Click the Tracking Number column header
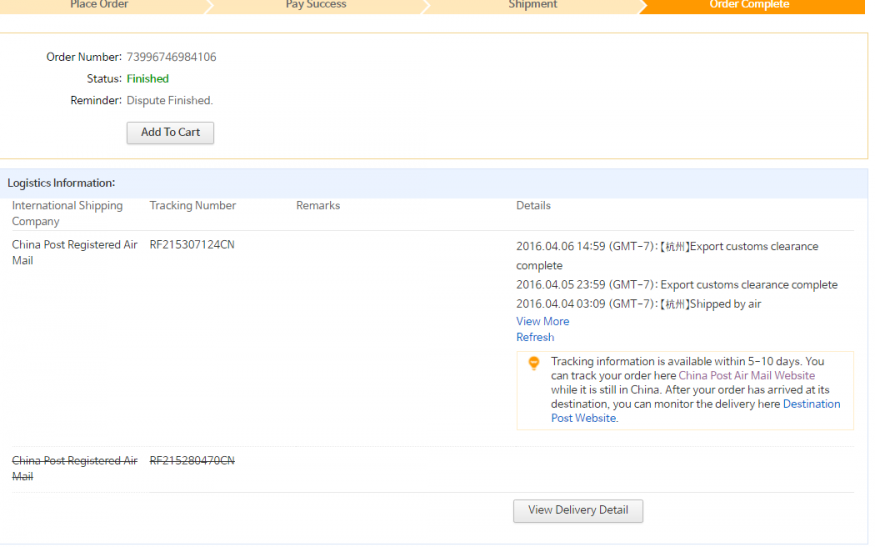This screenshot has height=547, width=875. coord(193,206)
